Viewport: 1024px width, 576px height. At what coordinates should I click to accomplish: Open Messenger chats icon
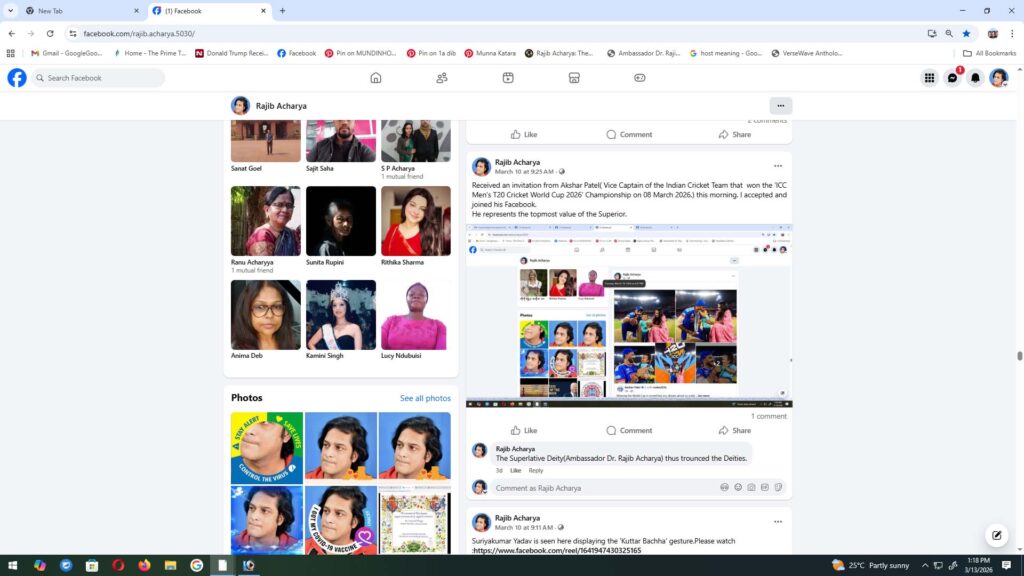(x=952, y=78)
